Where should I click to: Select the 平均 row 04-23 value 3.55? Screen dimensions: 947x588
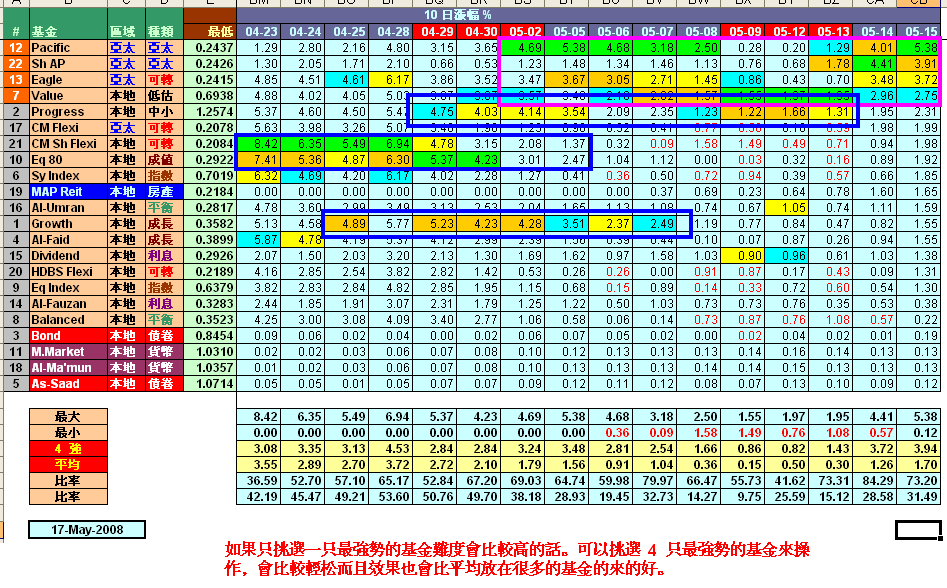pyautogui.click(x=259, y=465)
